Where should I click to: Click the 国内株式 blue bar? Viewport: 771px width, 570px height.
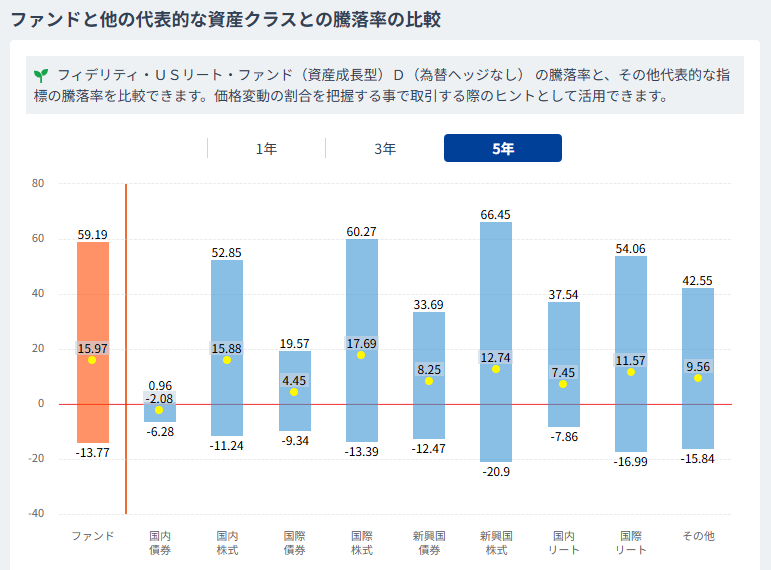tap(227, 348)
